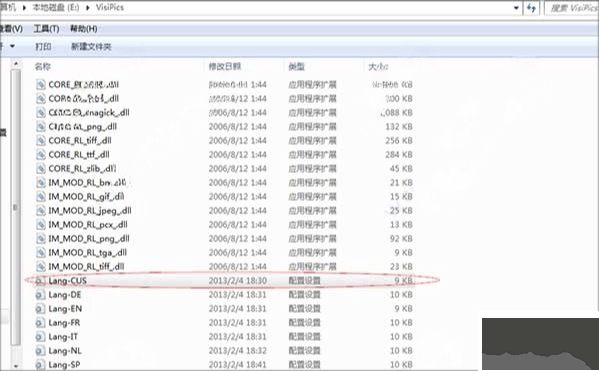The height and width of the screenshot is (371, 599).
Task: Click 本地磁盘 (E:) in the address path
Action: coord(56,8)
